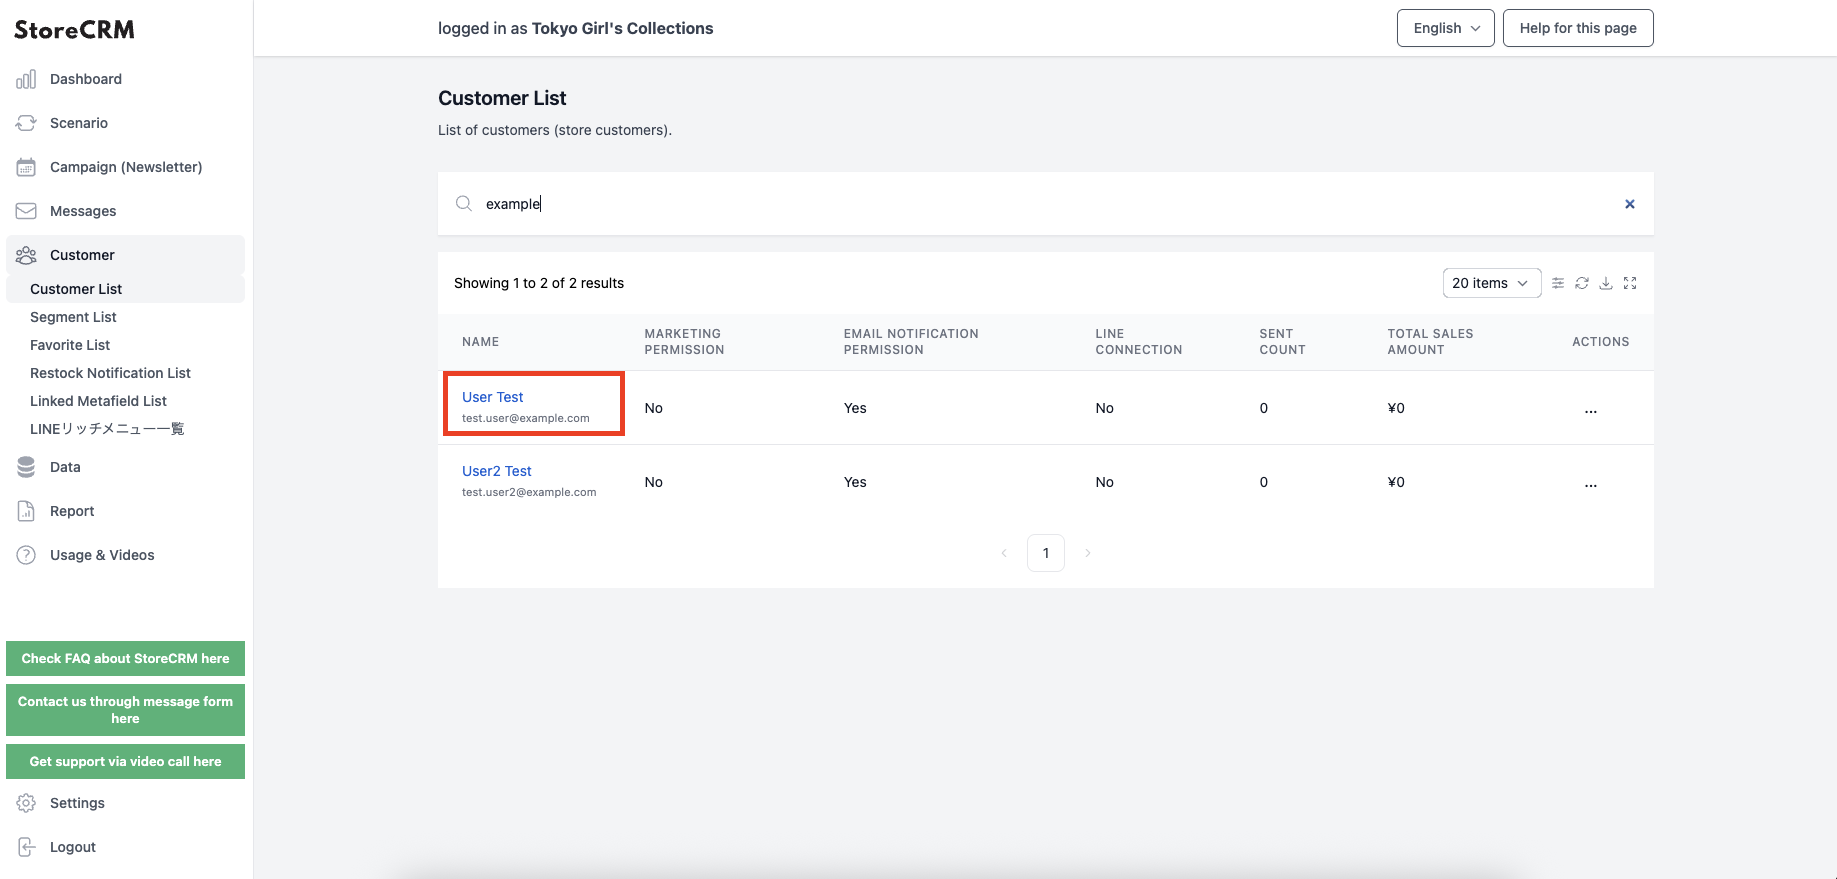Open actions menu for User2 Test row

point(1591,482)
